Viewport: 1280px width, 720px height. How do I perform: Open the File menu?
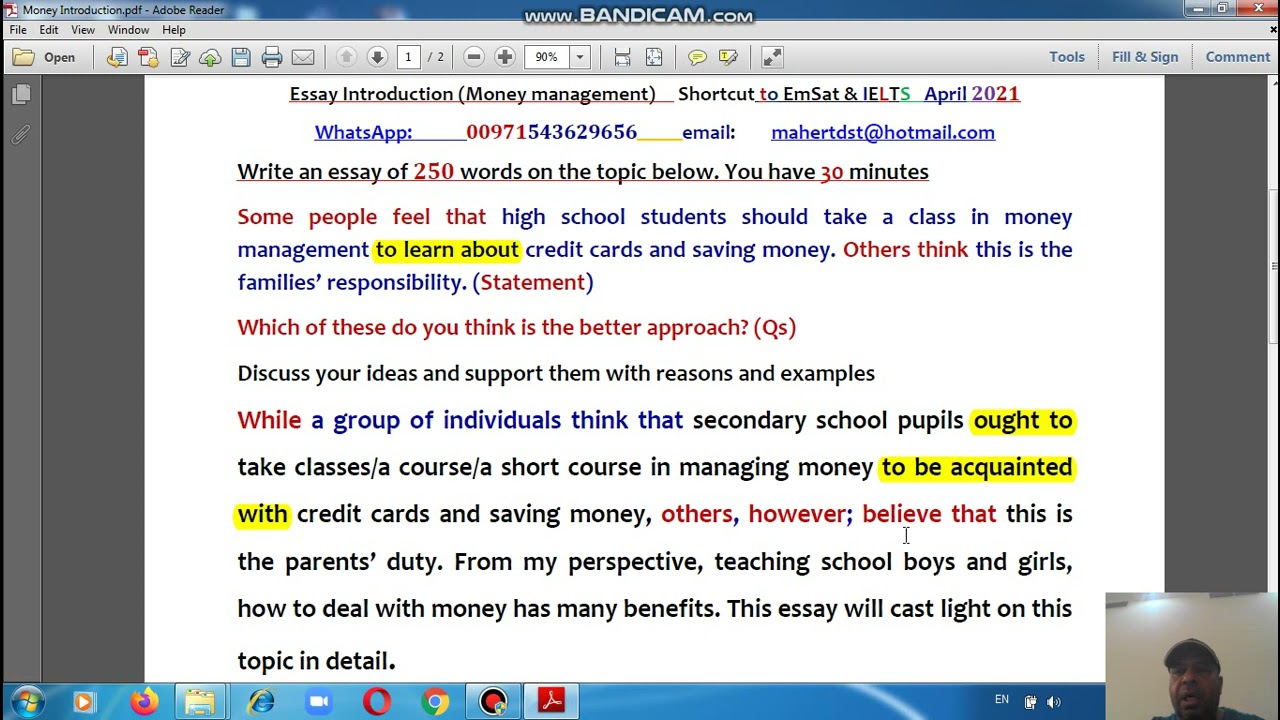18,30
